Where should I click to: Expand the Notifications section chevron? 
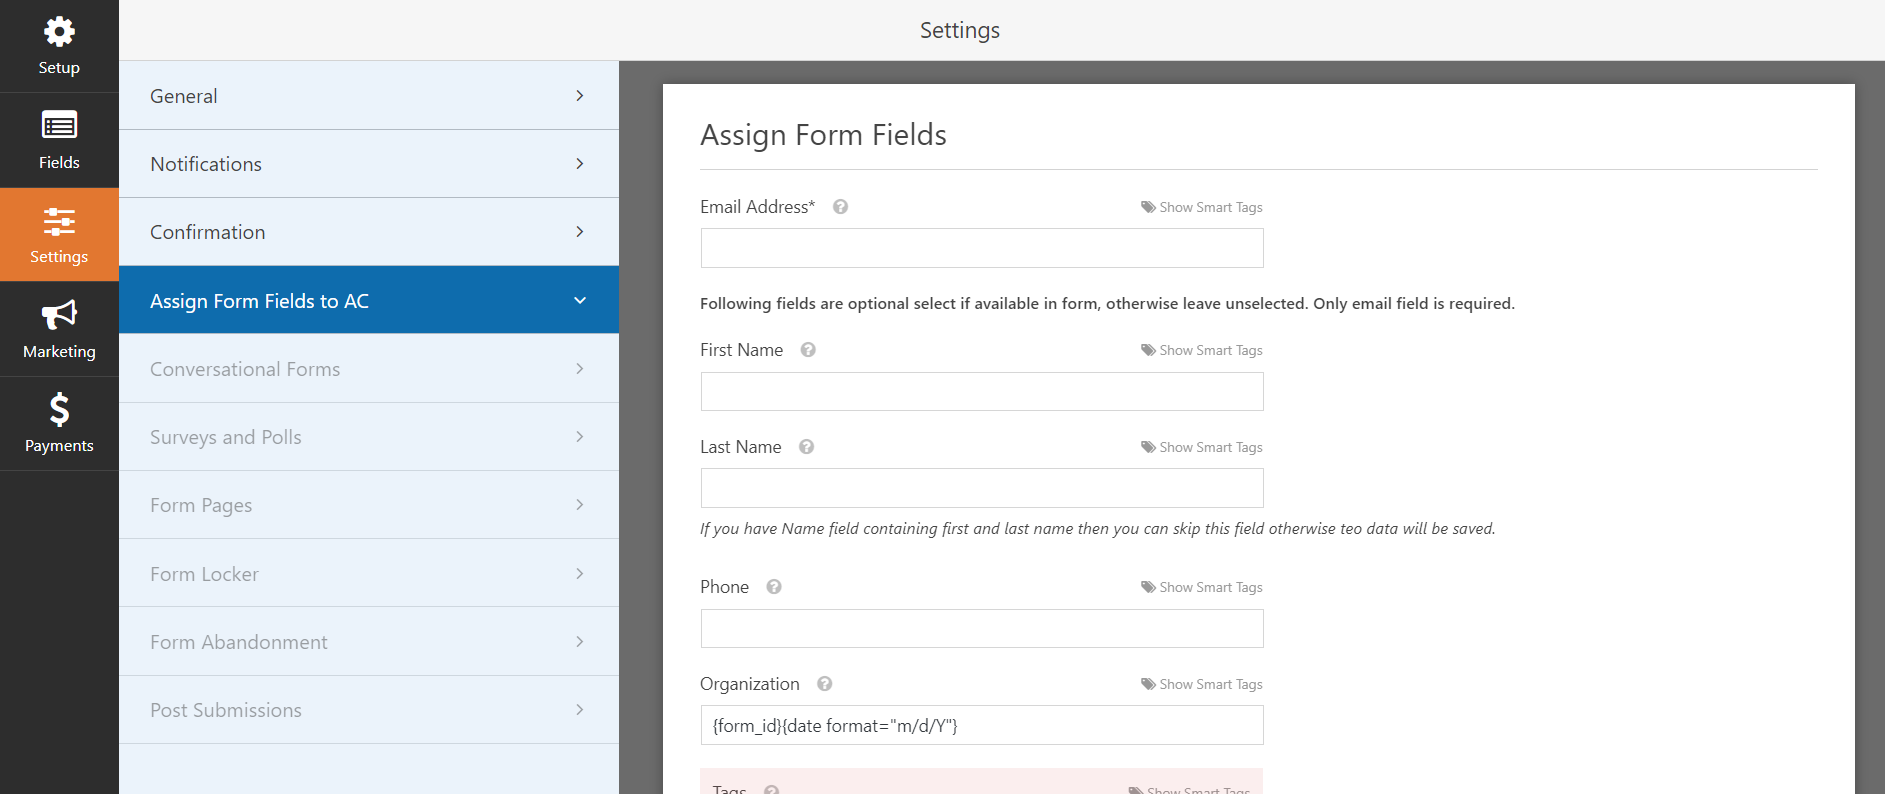580,164
